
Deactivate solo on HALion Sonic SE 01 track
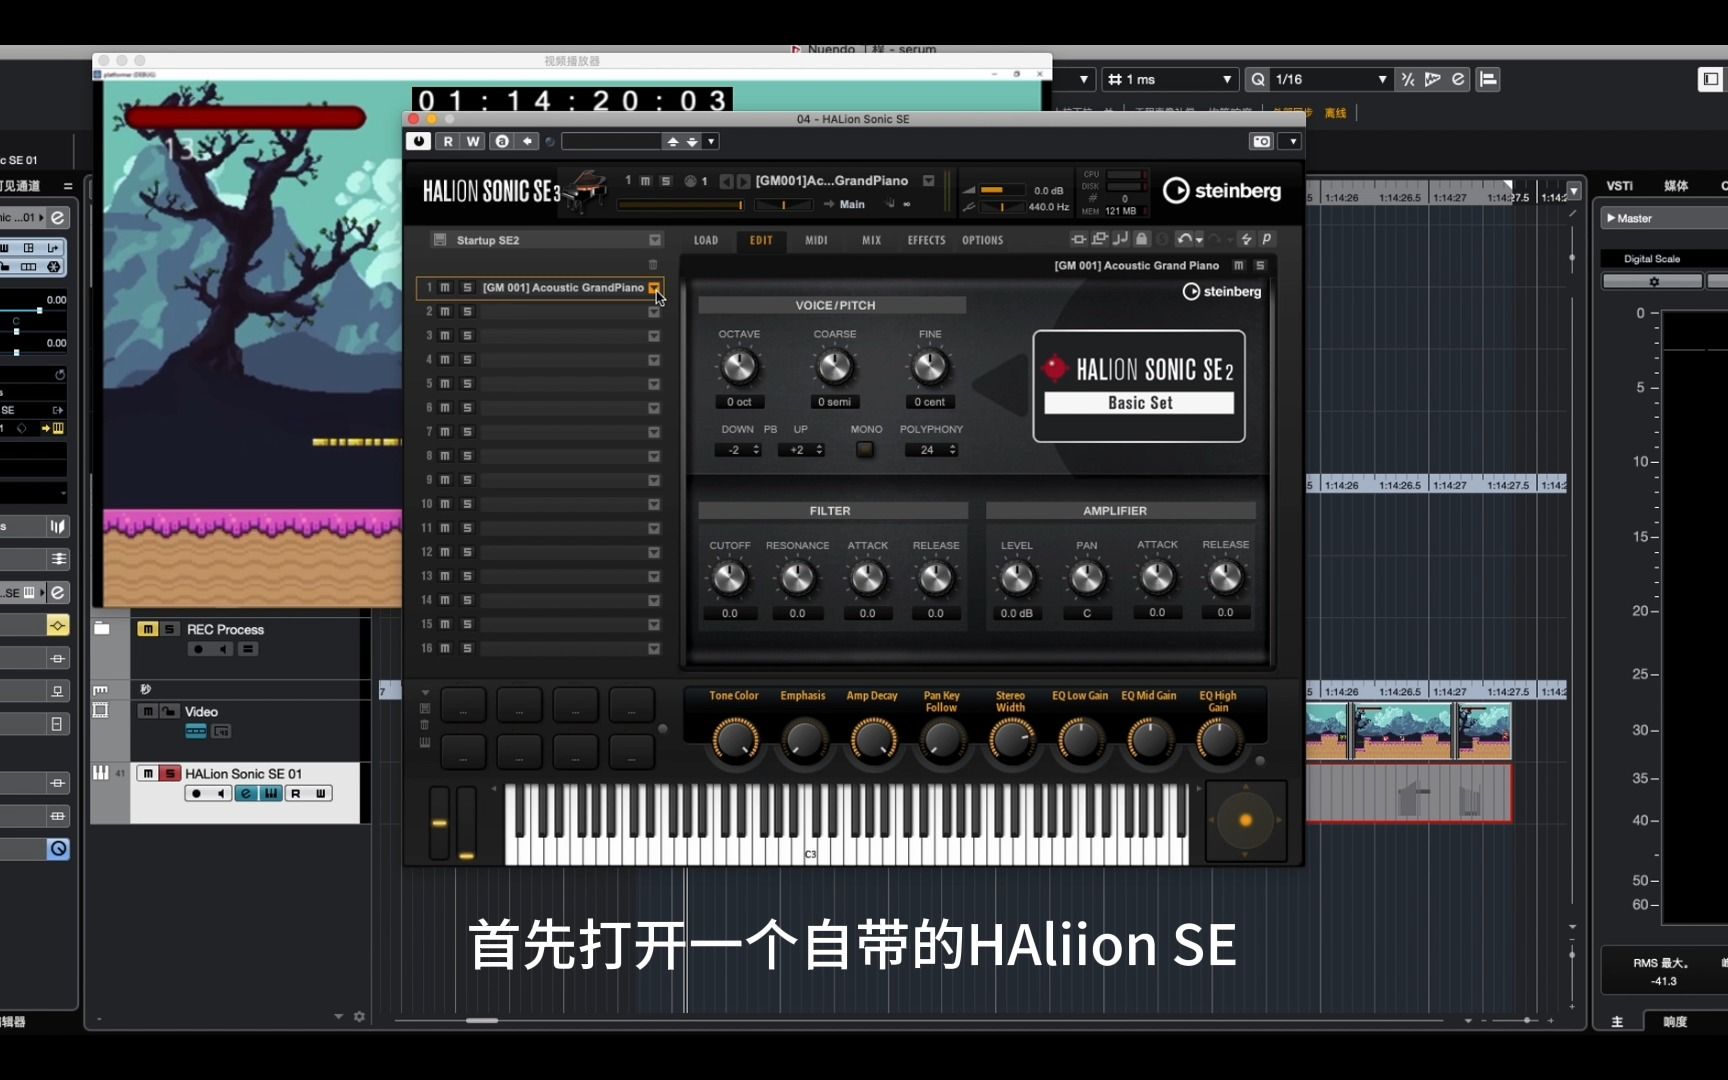pyautogui.click(x=169, y=773)
